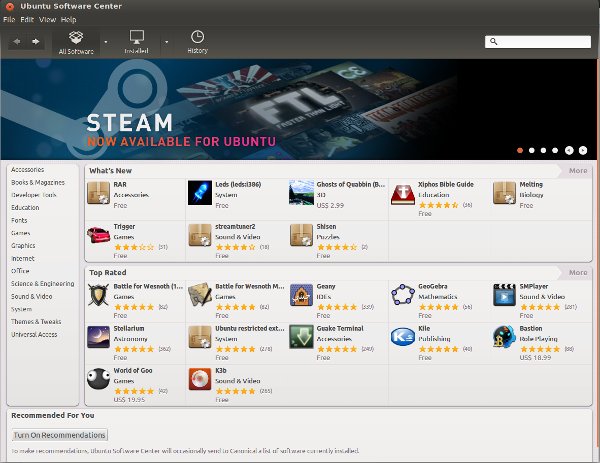
Task: Open the Installed software view
Action: [x=136, y=42]
